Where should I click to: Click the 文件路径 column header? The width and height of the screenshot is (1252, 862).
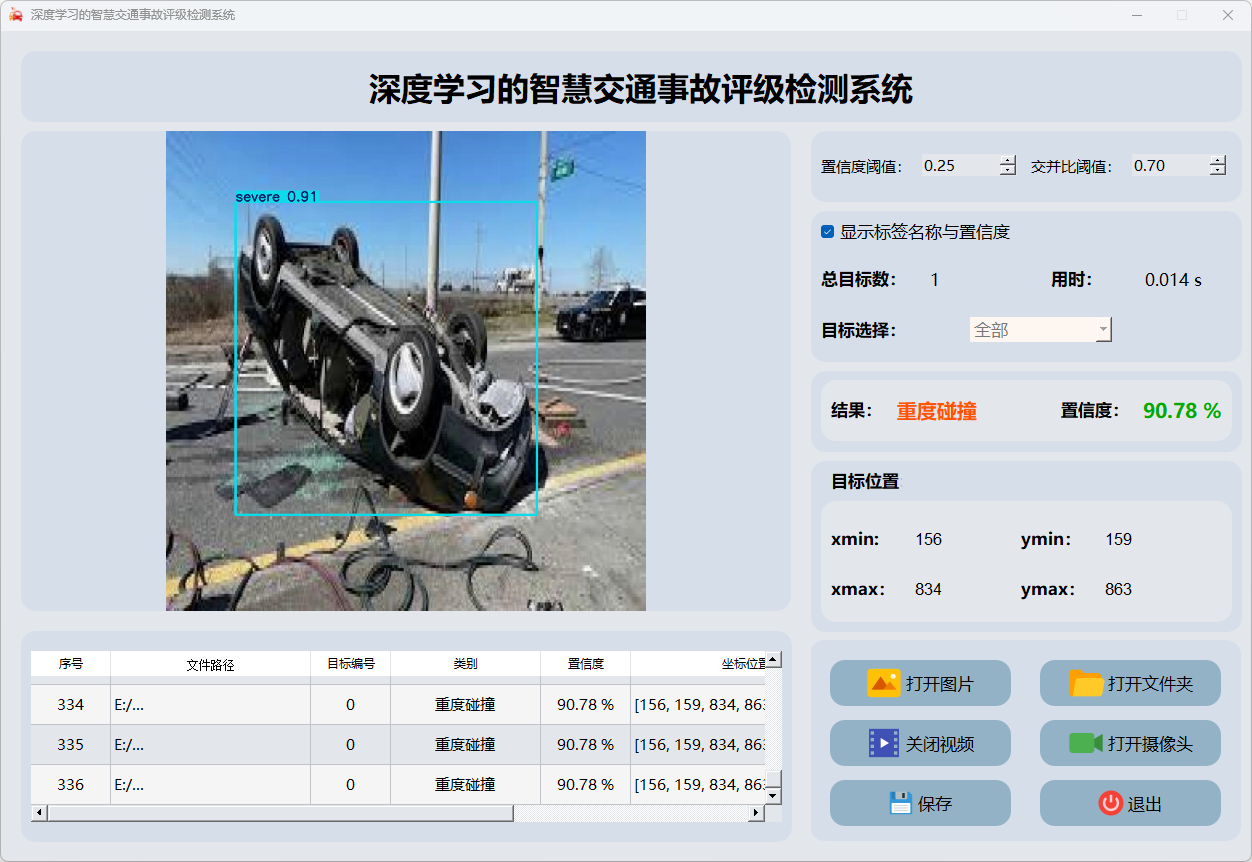[210, 664]
